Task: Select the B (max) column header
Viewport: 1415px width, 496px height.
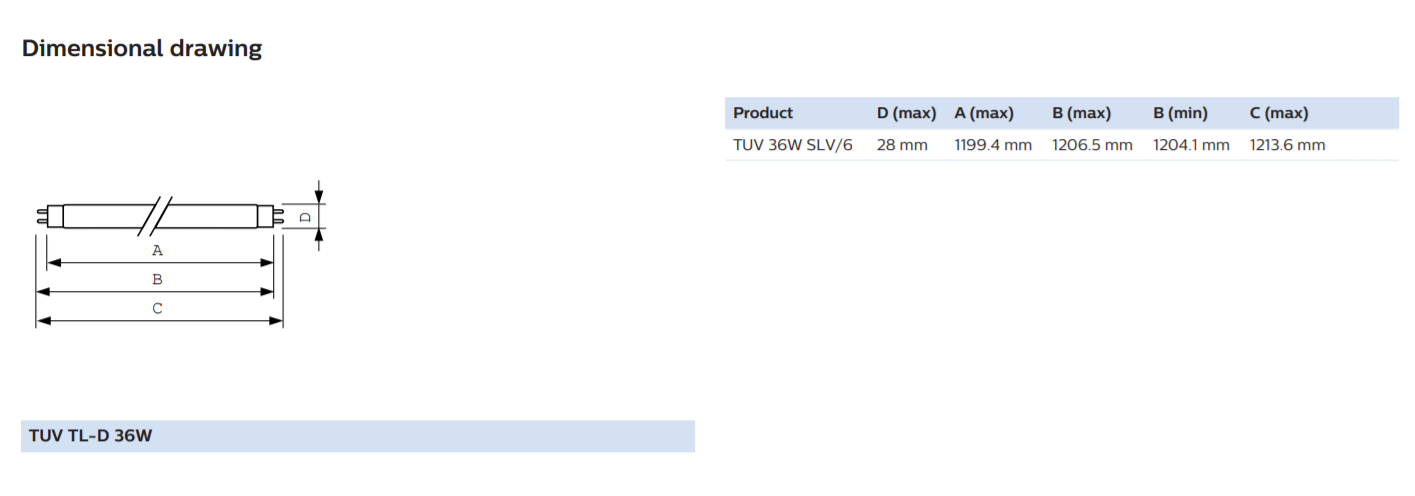Action: (x=1082, y=113)
